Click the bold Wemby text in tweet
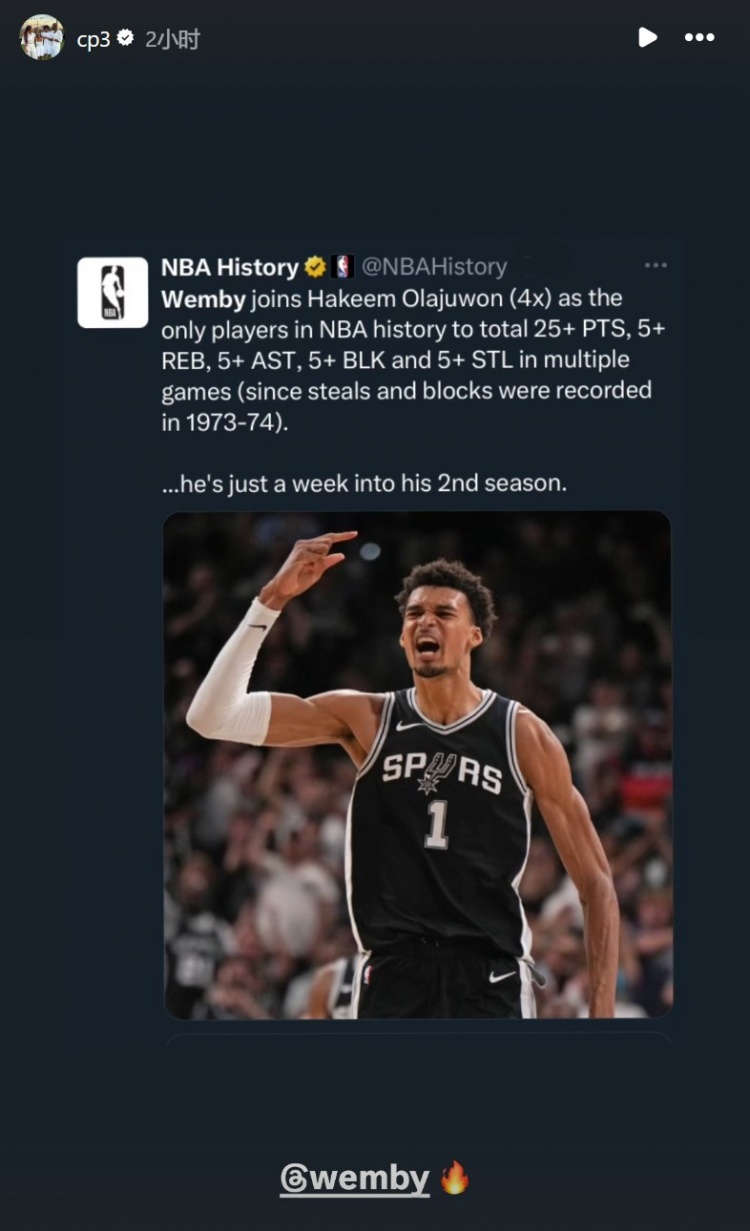Screen dimensions: 750x1231 [x=203, y=299]
